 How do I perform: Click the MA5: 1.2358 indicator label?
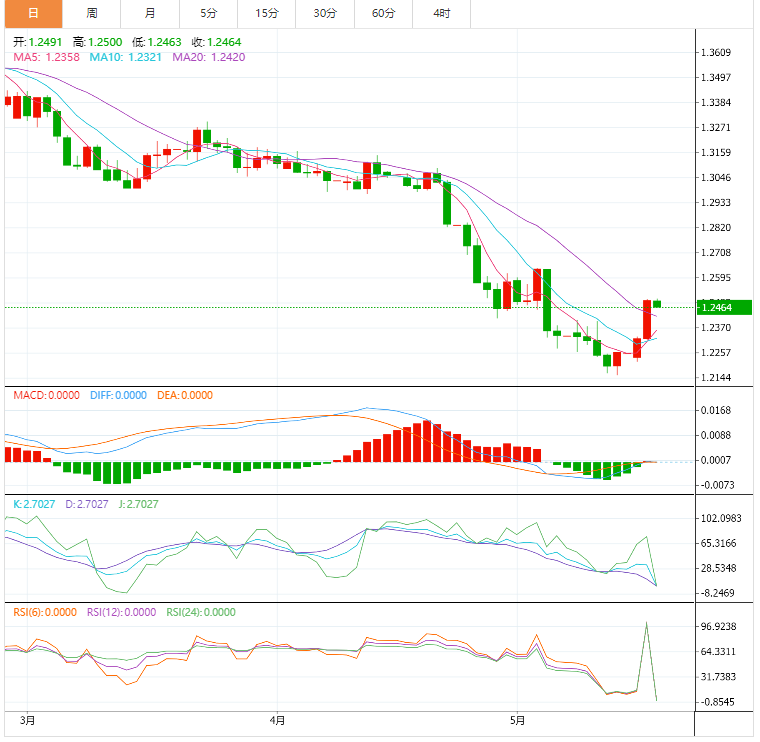tap(46, 57)
